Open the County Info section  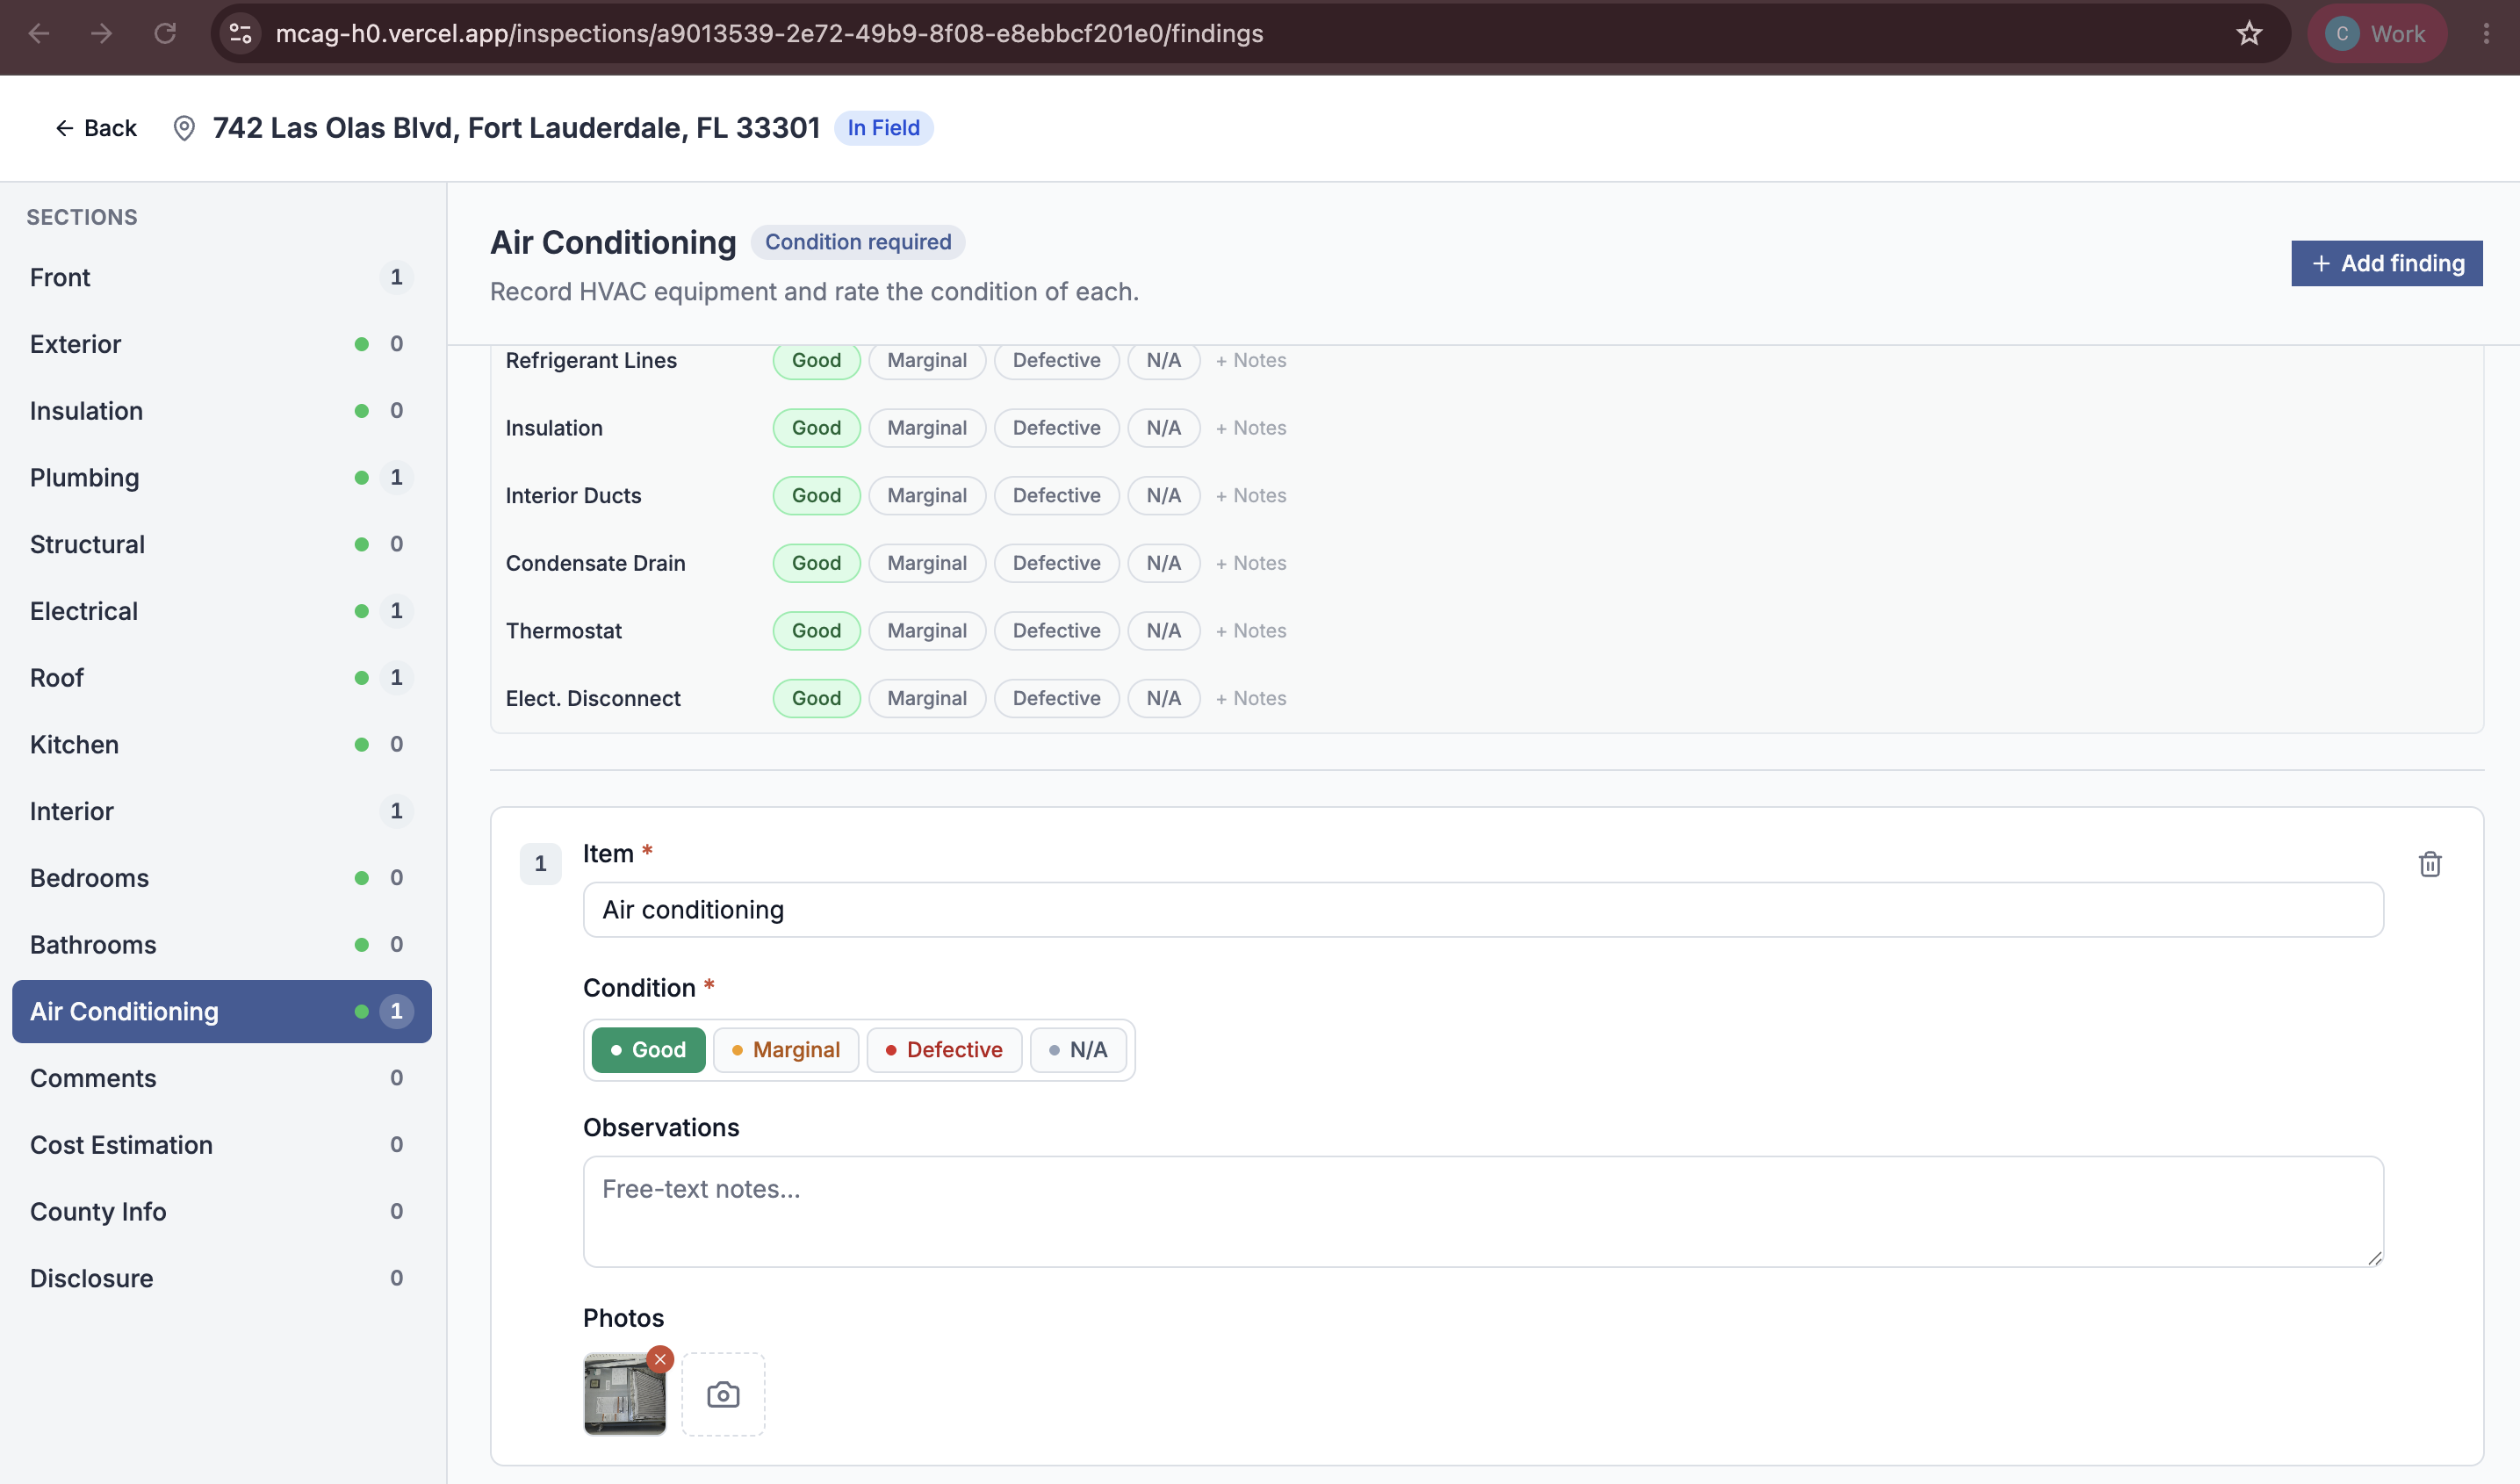221,1211
